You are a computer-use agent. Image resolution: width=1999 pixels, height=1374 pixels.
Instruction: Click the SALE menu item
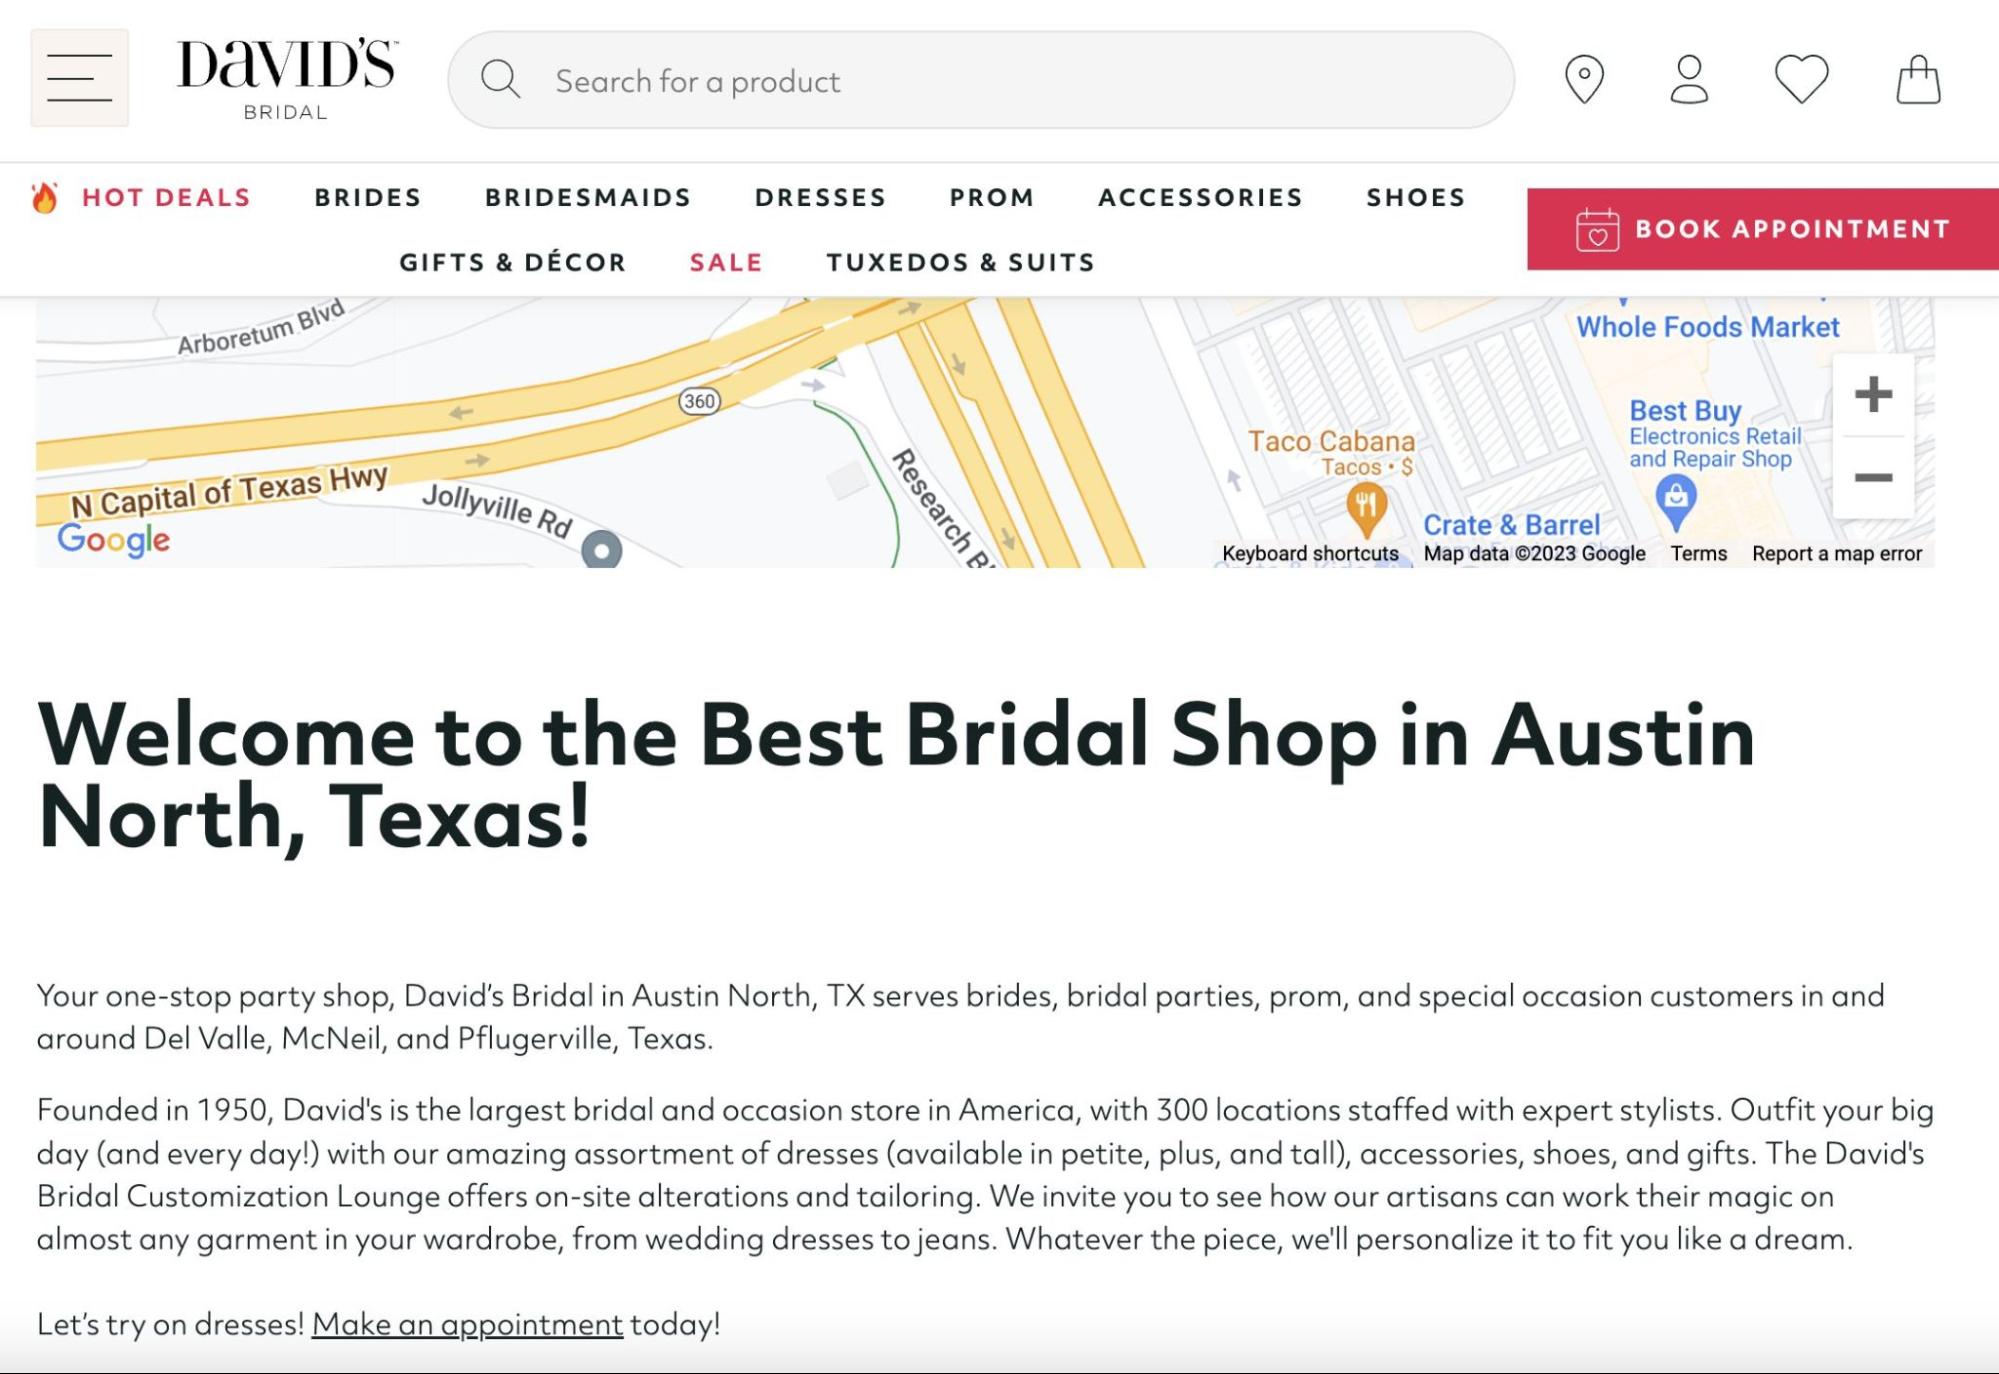pos(726,261)
